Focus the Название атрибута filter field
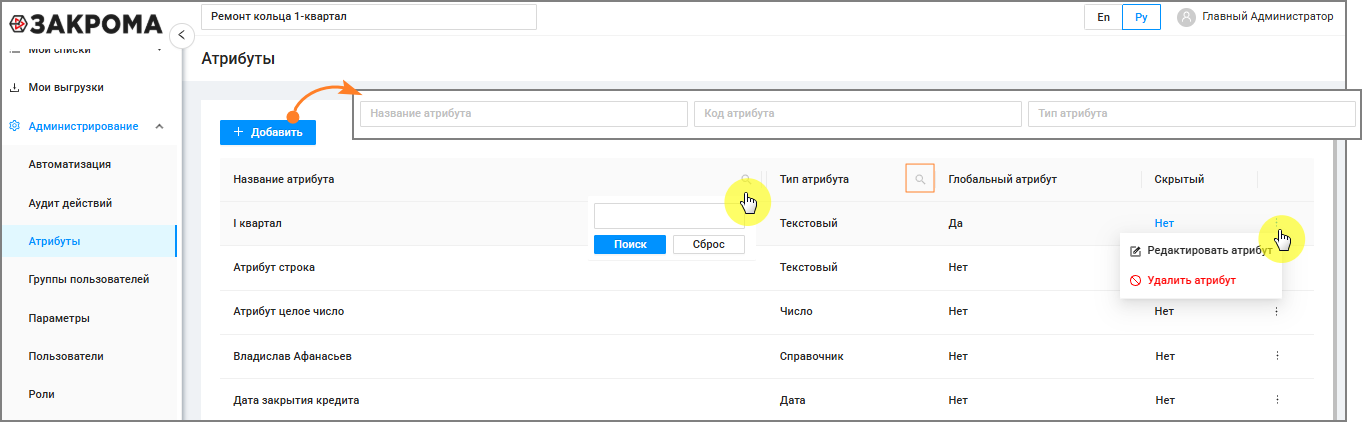This screenshot has width=1365, height=422. (524, 113)
